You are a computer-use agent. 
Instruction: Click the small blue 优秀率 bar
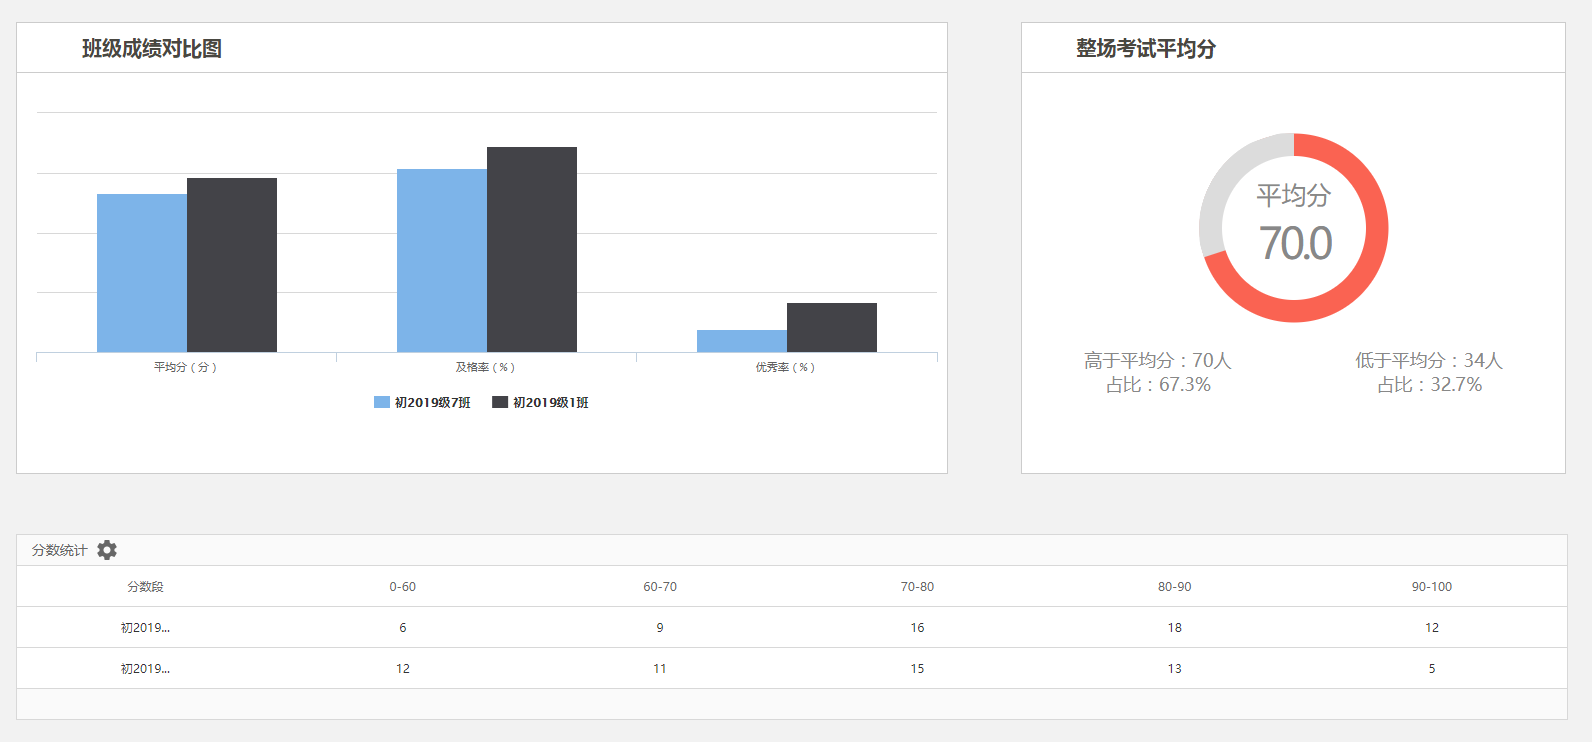(x=742, y=341)
